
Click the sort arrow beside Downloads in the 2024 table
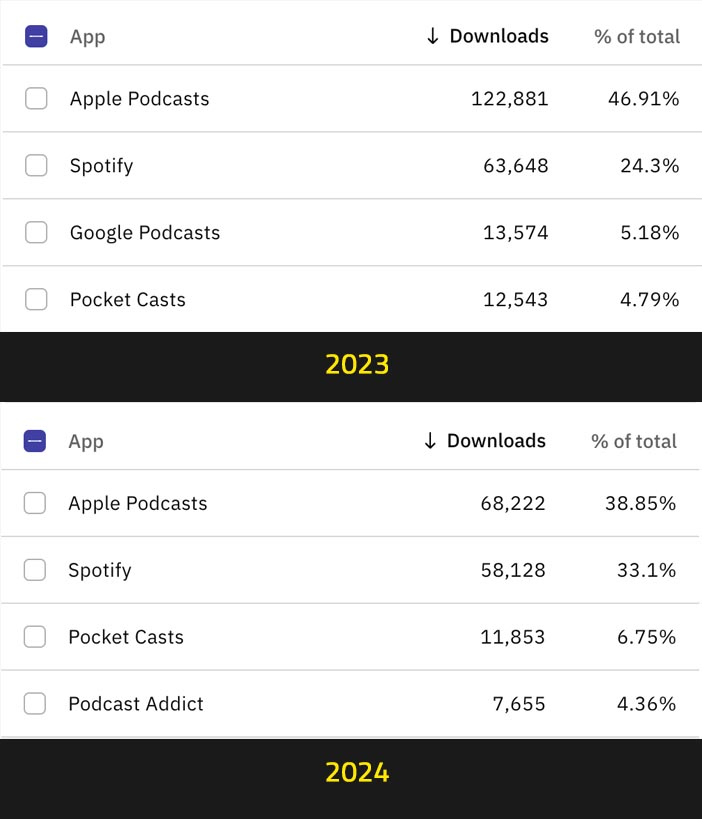tap(430, 441)
